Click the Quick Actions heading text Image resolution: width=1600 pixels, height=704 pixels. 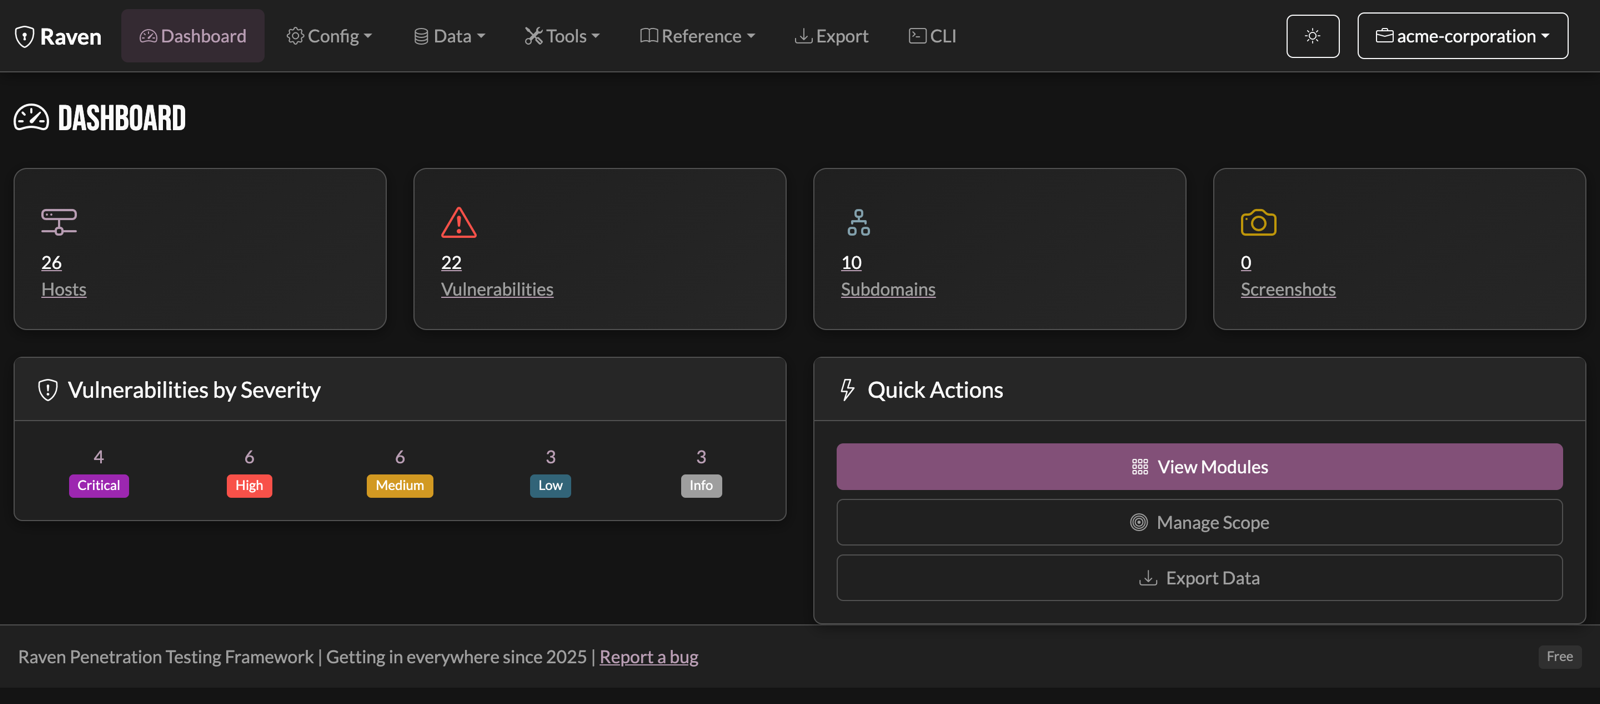point(935,390)
